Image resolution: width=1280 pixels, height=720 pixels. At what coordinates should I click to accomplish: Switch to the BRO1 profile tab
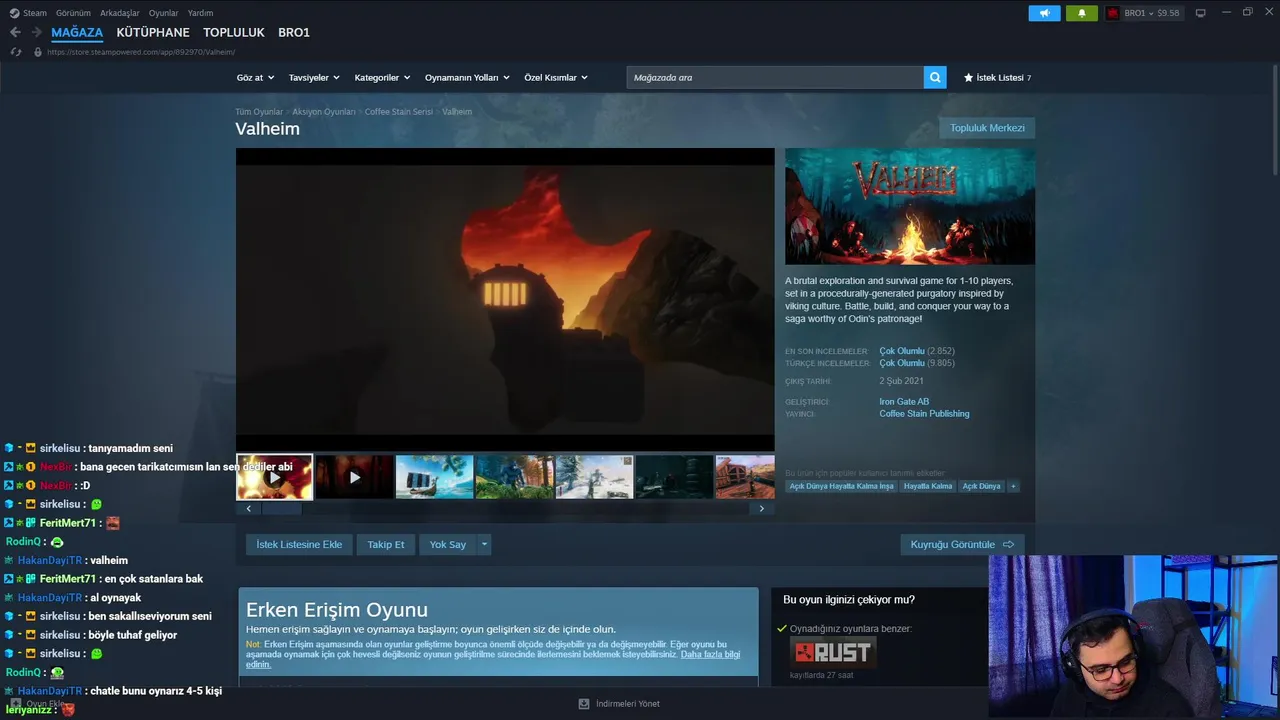pos(294,32)
